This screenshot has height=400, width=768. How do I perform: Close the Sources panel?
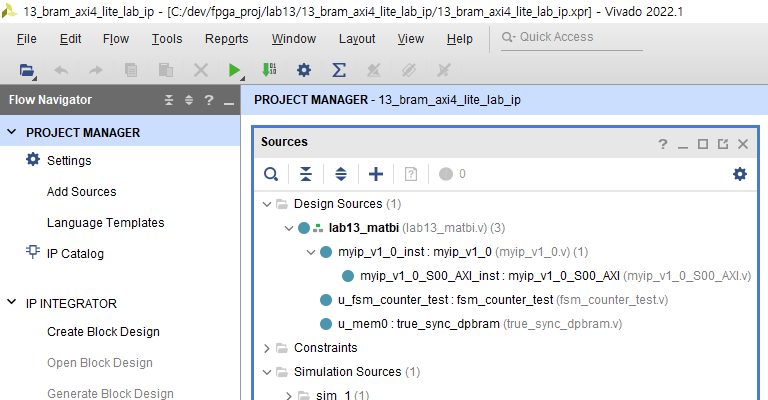tap(743, 144)
